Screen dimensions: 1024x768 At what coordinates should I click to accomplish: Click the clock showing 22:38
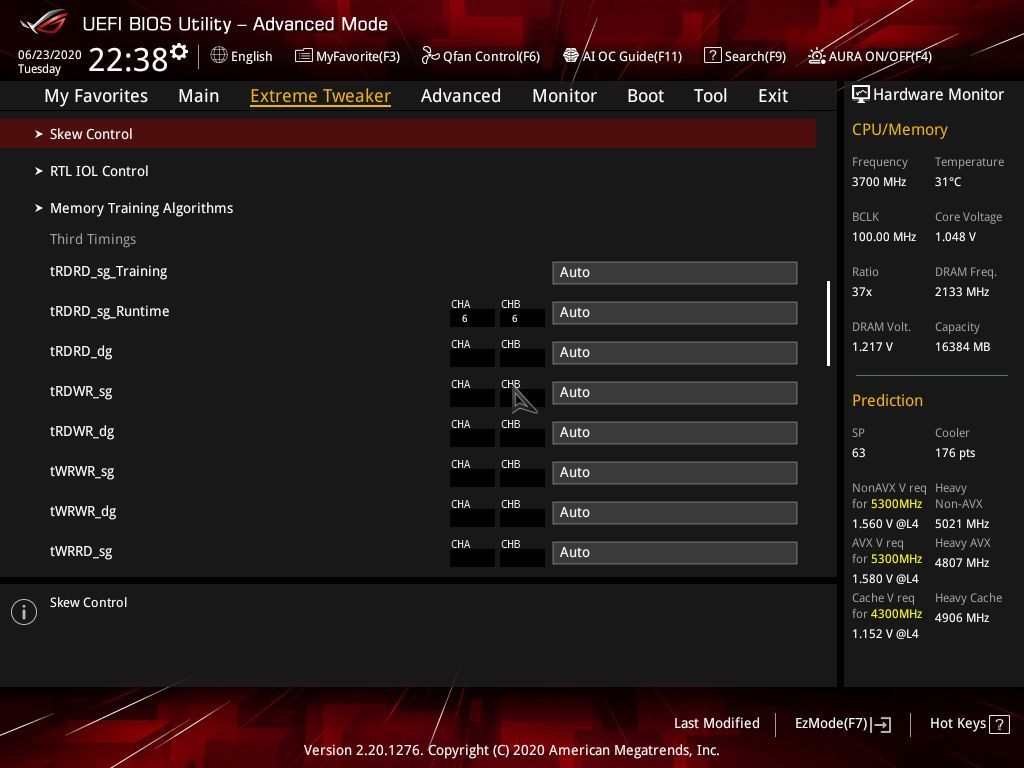(x=128, y=60)
